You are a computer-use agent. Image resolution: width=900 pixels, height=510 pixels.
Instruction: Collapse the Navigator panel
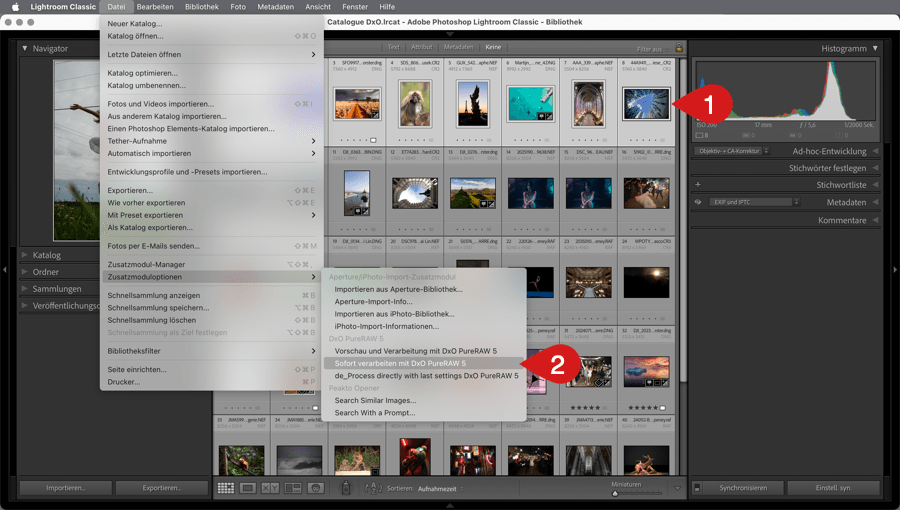pyautogui.click(x=25, y=48)
